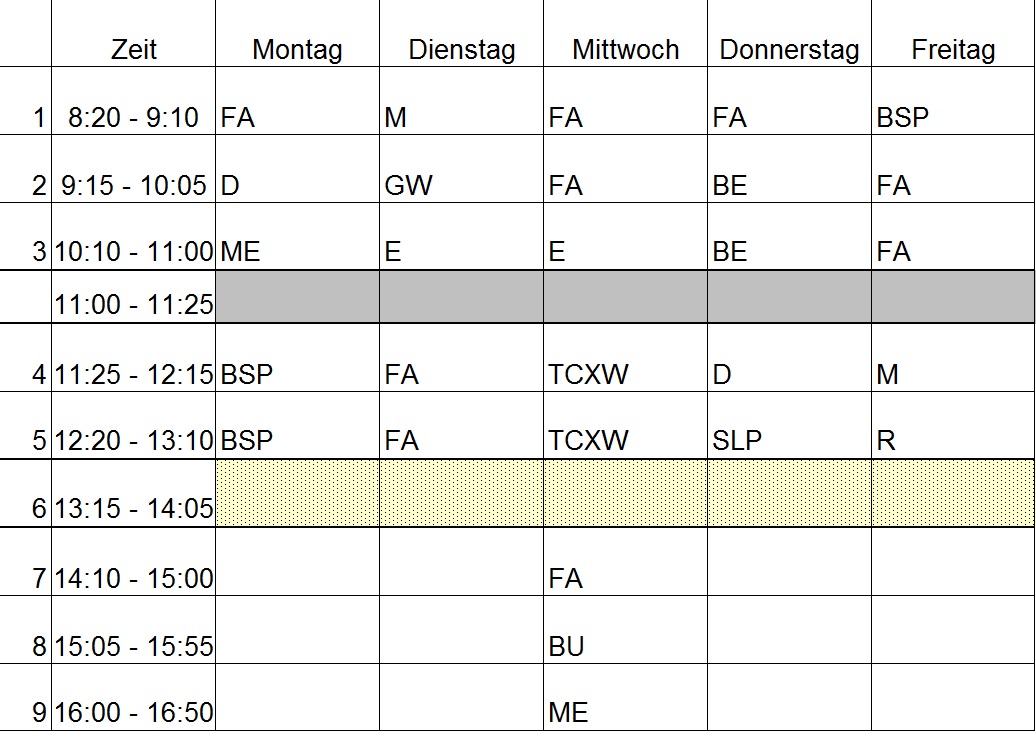Select the ME cell in Montag period 3

tap(297, 236)
